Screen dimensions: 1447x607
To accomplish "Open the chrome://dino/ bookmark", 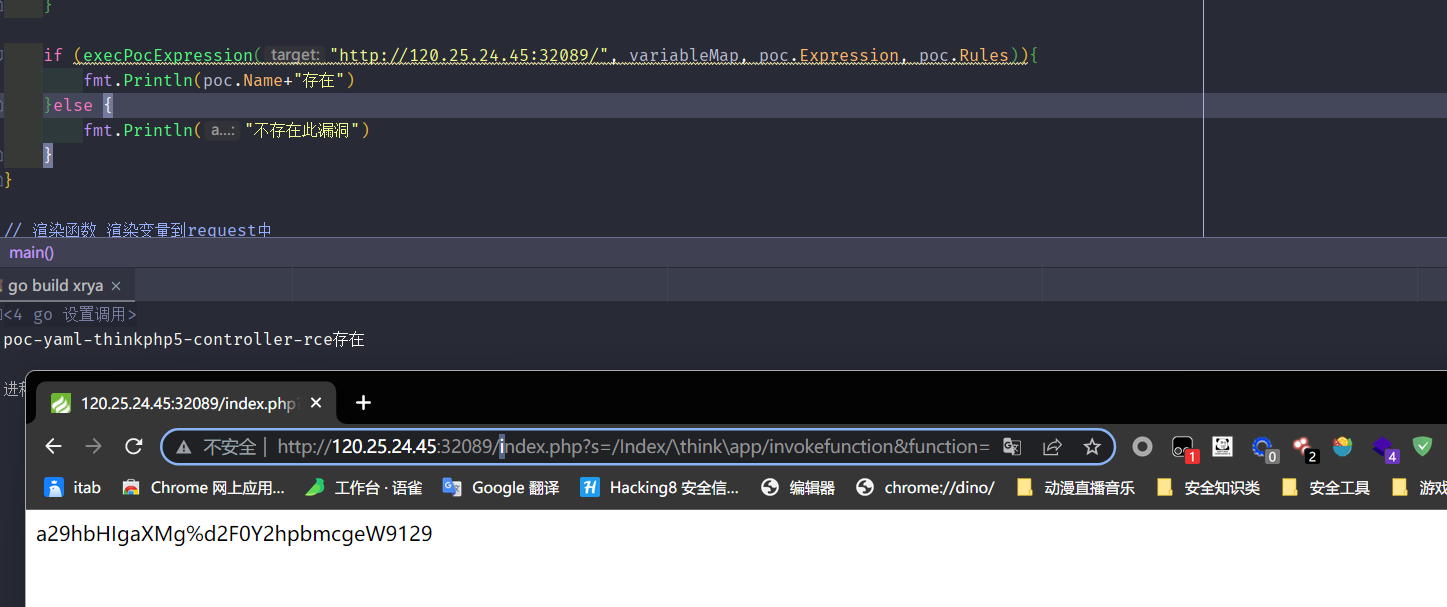I will click(925, 487).
